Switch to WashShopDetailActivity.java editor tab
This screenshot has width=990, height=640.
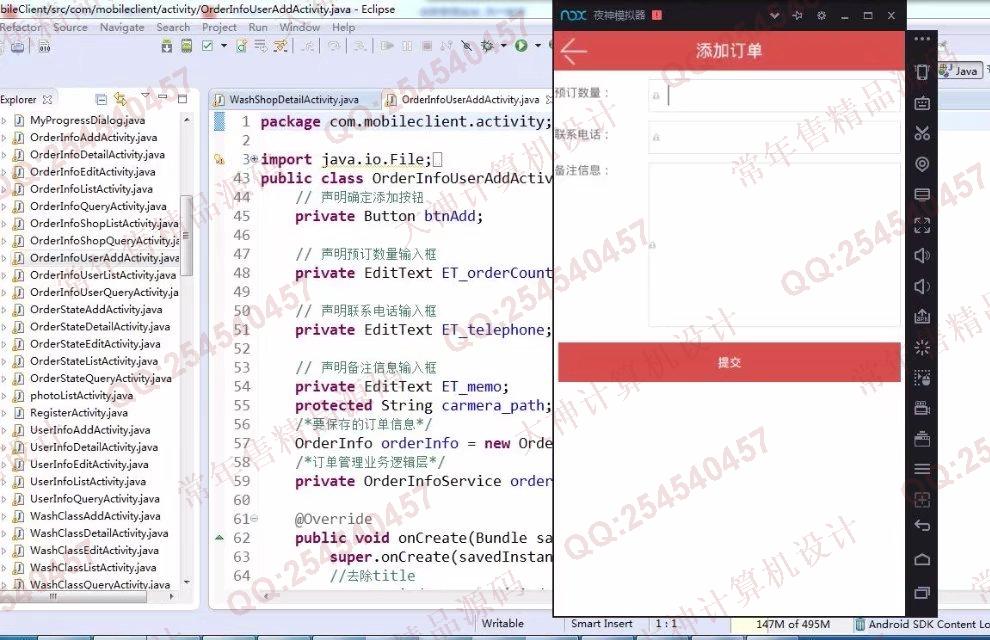click(294, 100)
